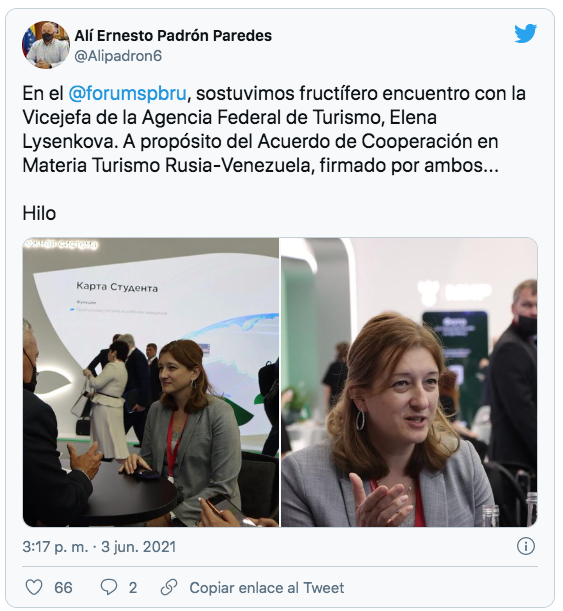Image resolution: width=563 pixels, height=611 pixels.
Task: Open the left photo with Карта Студента screen
Action: 150,382
